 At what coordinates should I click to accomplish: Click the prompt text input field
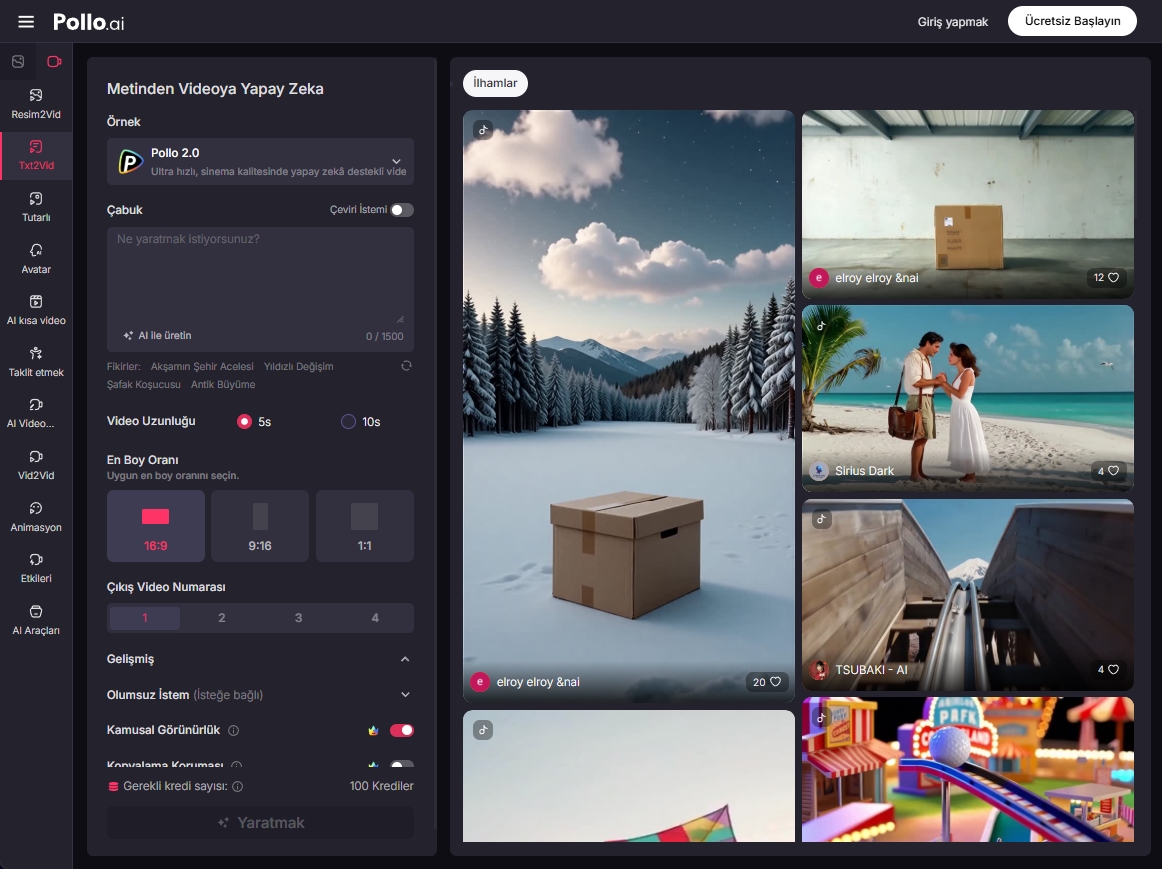[x=260, y=275]
